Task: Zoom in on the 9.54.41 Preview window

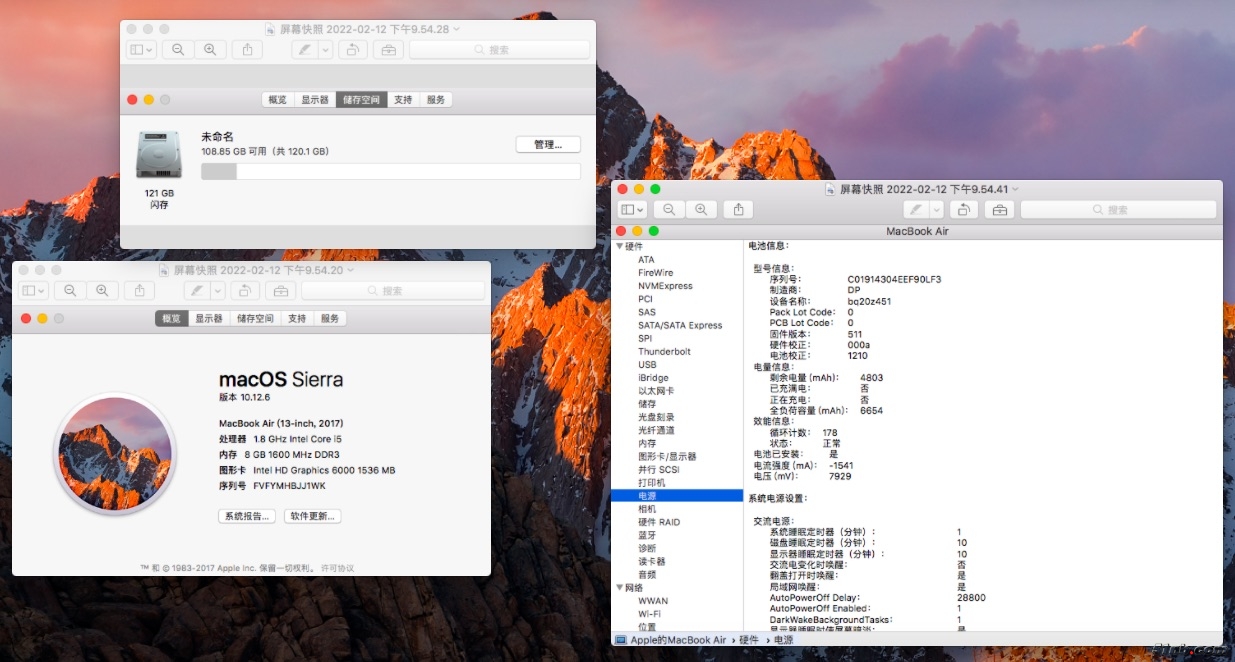Action: pos(701,209)
